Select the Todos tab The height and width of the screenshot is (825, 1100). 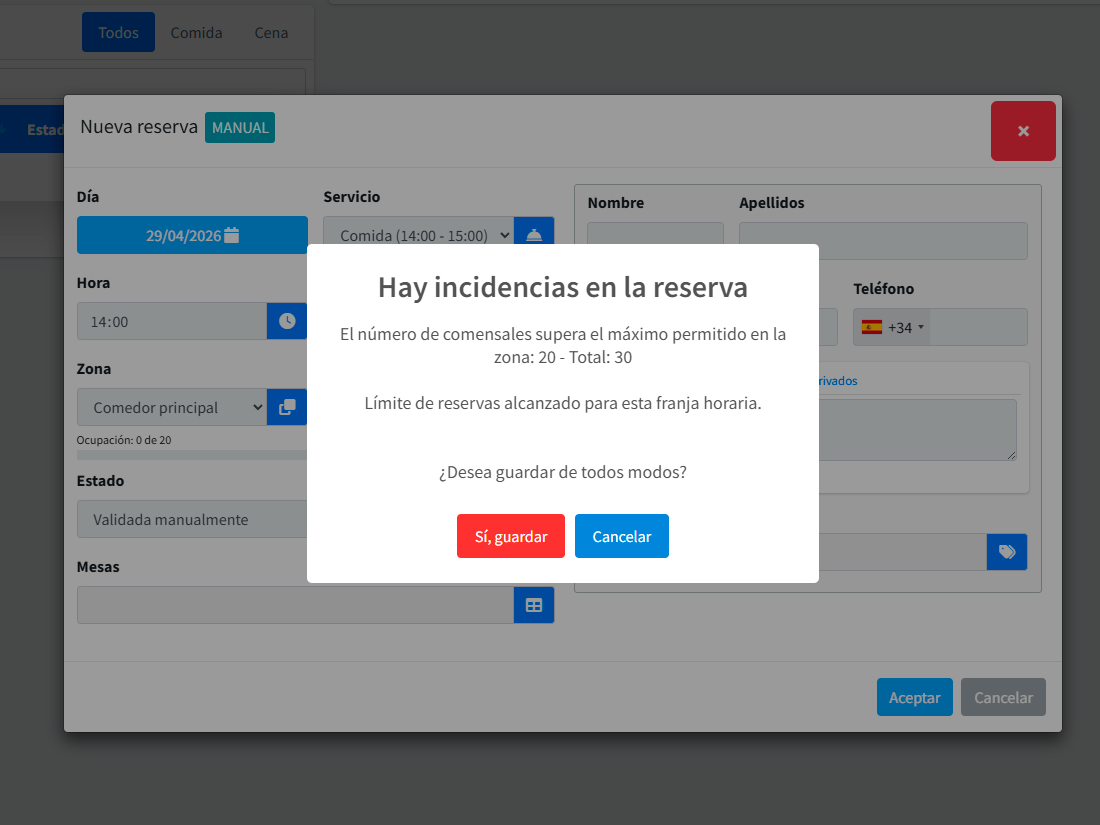pyautogui.click(x=119, y=32)
